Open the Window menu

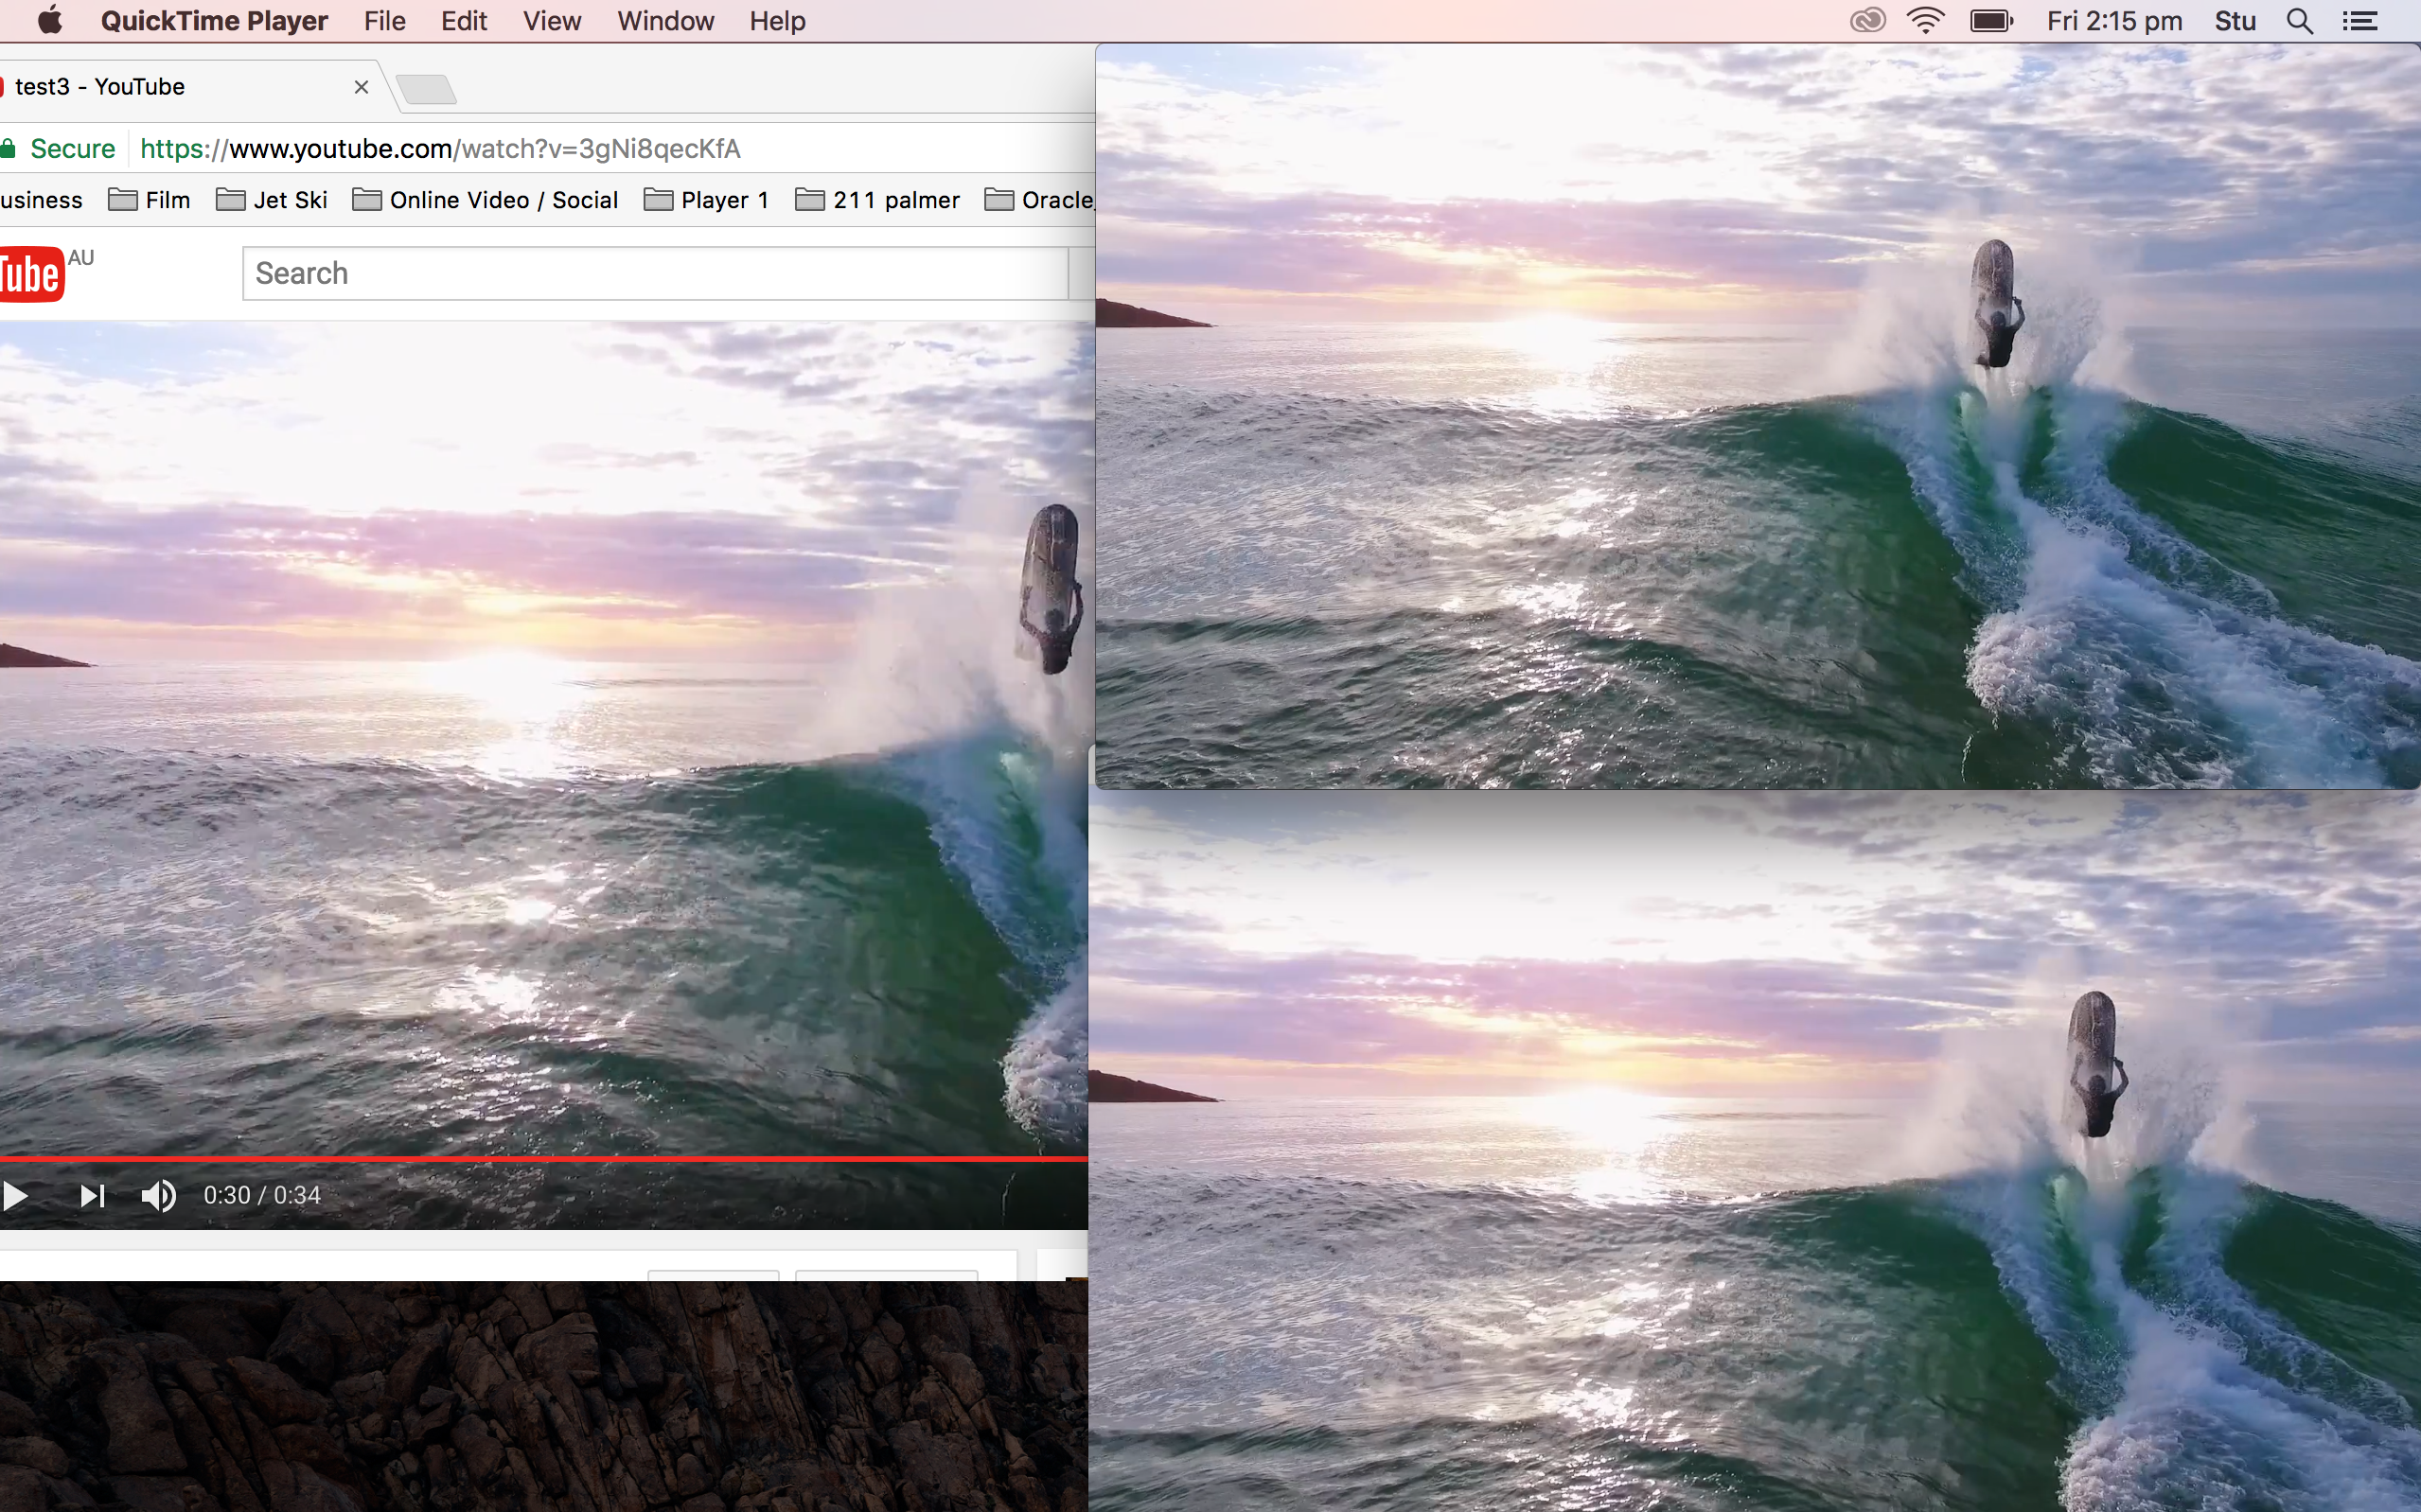[x=665, y=21]
